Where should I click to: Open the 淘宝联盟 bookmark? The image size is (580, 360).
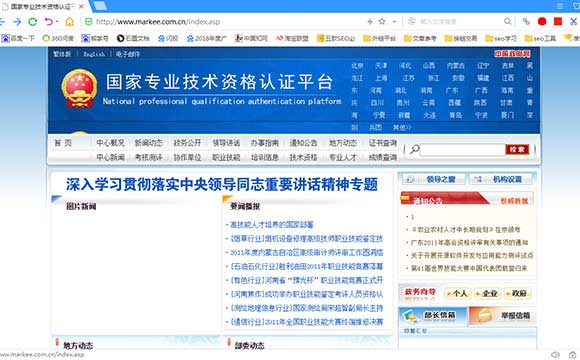tap(292, 38)
